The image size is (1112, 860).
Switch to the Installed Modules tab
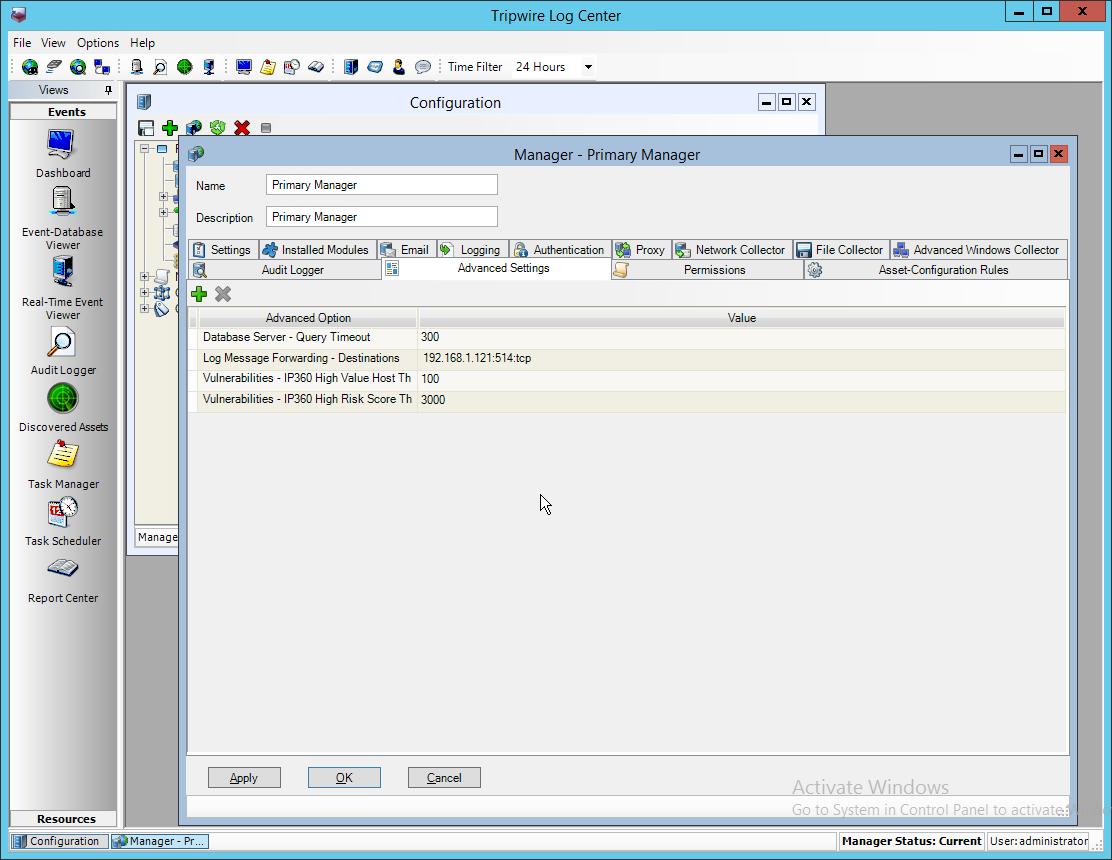tap(318, 250)
